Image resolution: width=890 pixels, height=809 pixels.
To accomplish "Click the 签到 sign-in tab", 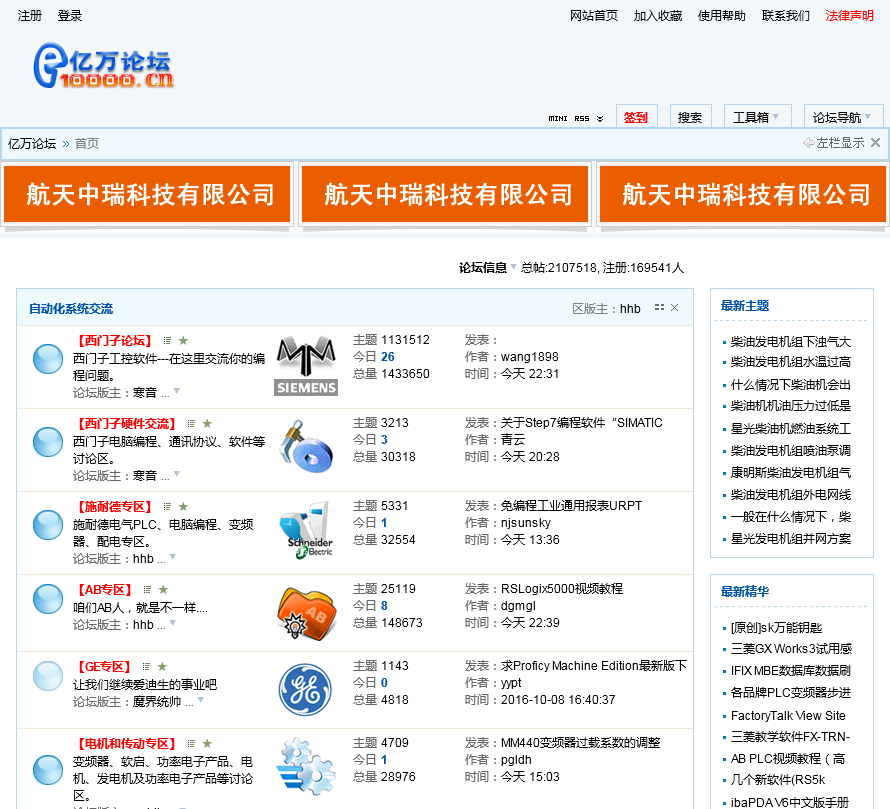I will (636, 118).
